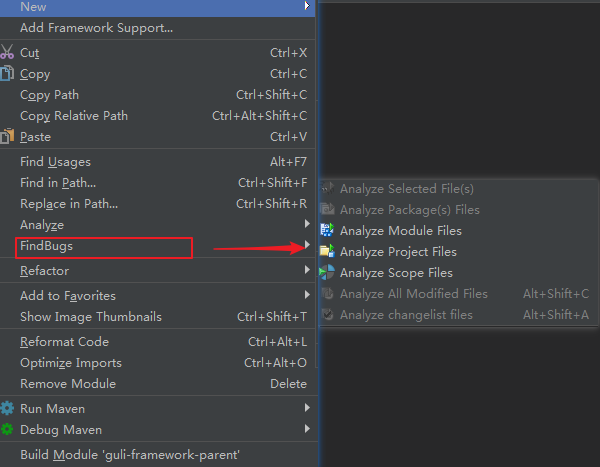600x467 pixels.
Task: Click the Analyze Selected File(s) icon
Action: click(x=327, y=188)
